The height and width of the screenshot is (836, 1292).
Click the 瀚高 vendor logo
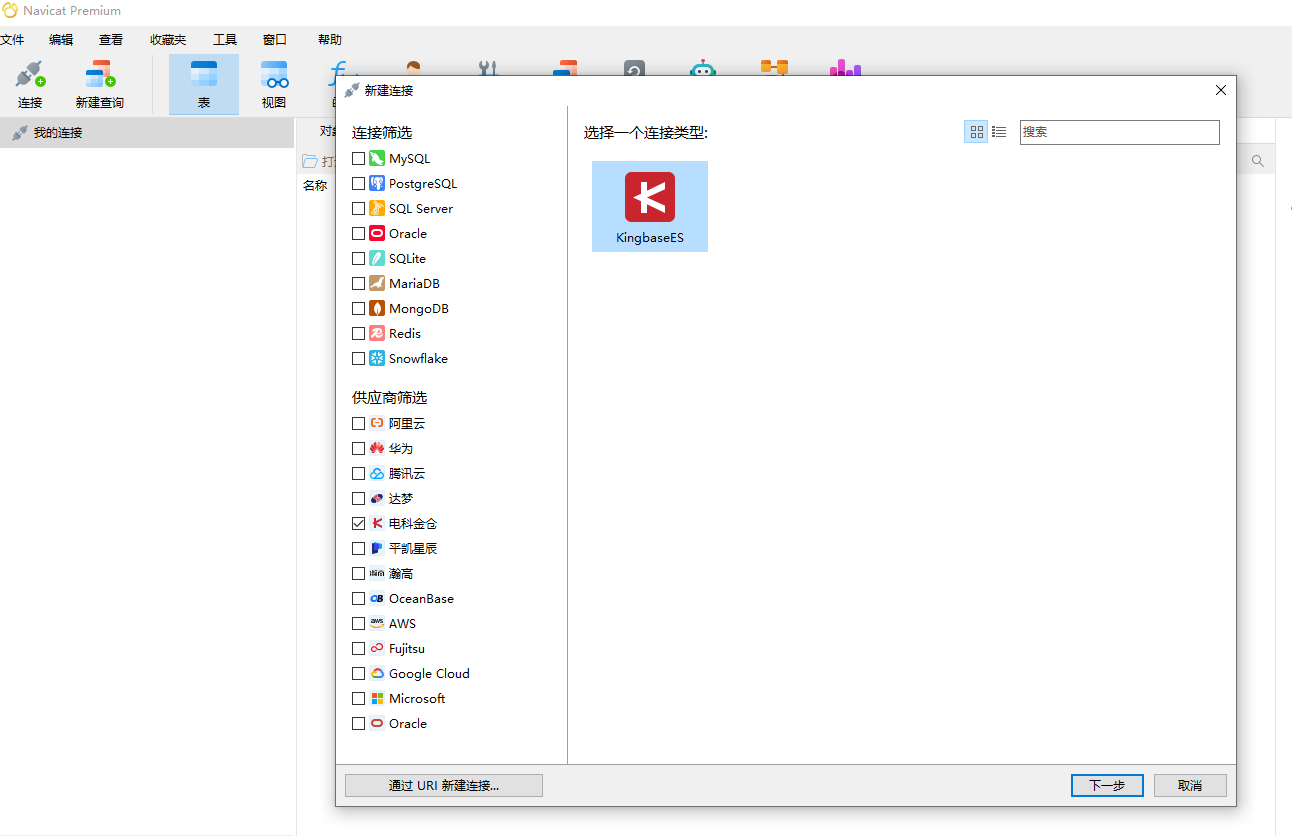tap(377, 573)
